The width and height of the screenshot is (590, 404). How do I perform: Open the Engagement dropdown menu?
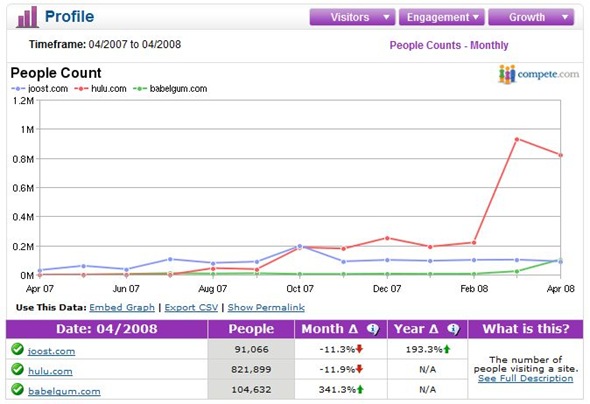coord(442,17)
